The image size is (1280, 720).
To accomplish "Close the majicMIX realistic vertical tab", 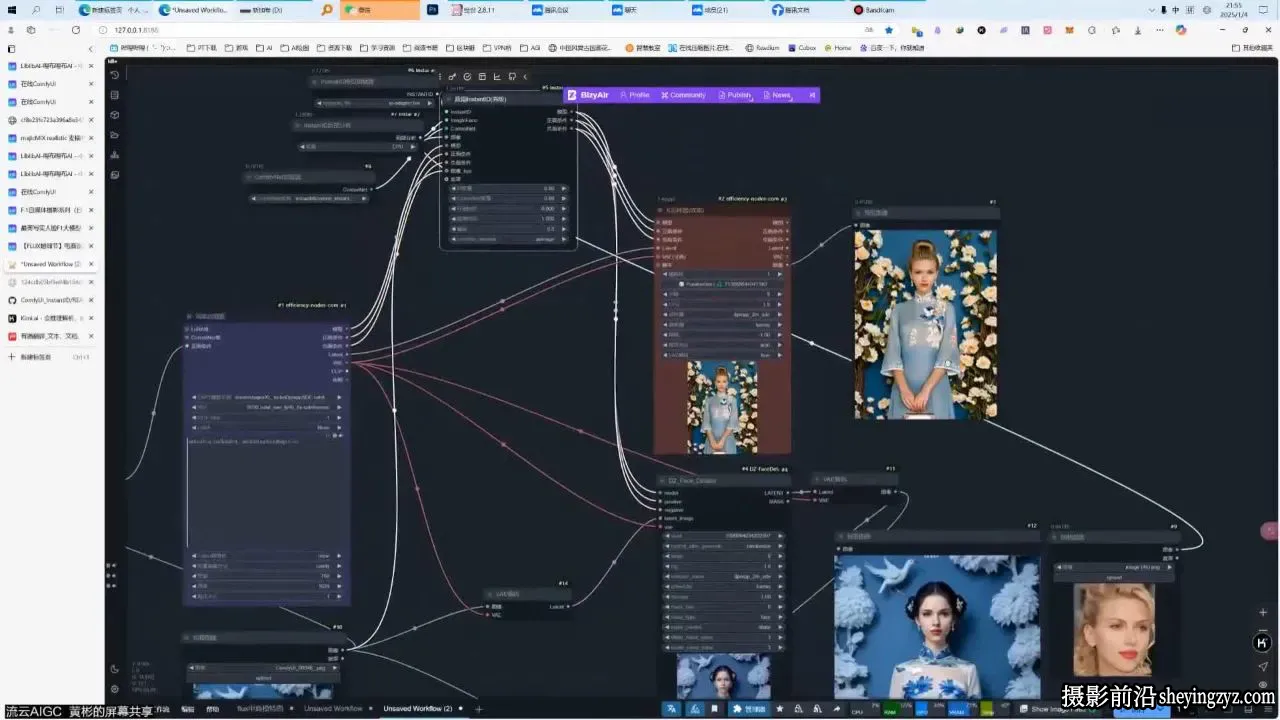I will (91, 138).
